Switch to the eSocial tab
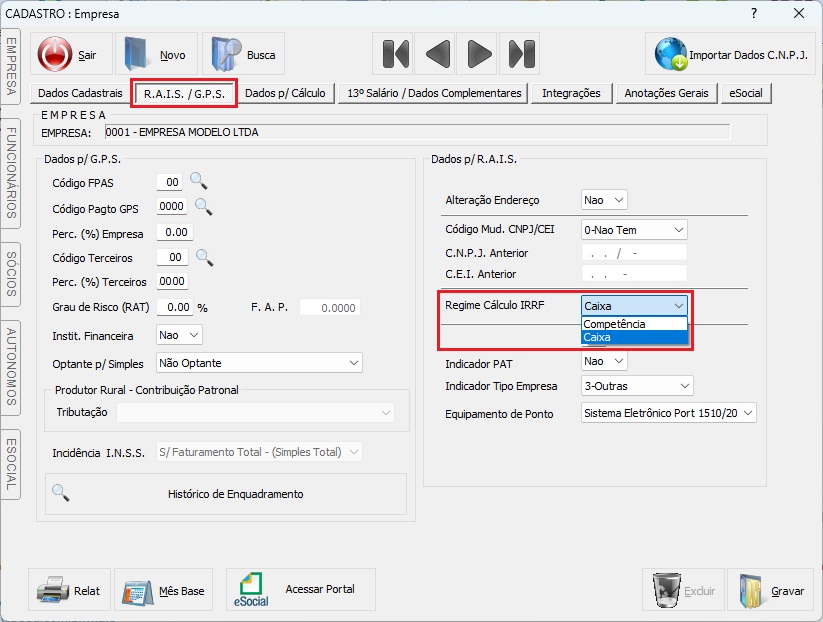 pyautogui.click(x=746, y=93)
